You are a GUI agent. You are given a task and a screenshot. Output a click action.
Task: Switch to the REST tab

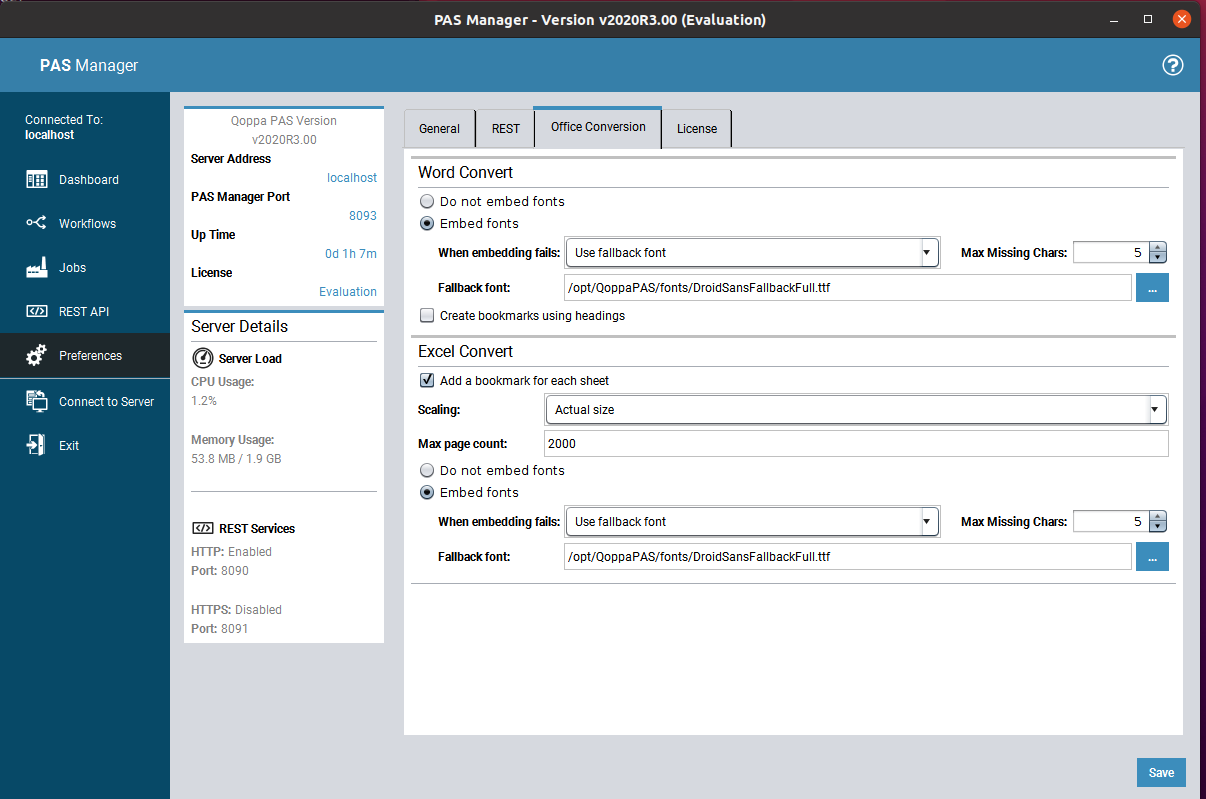pyautogui.click(x=505, y=129)
